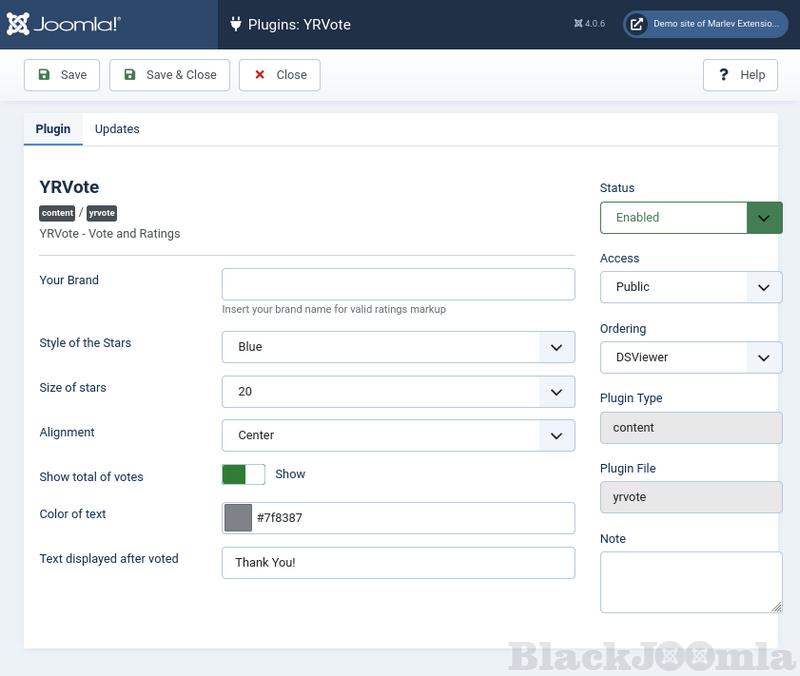Open the Alignment dropdown set to Center

pos(398,436)
